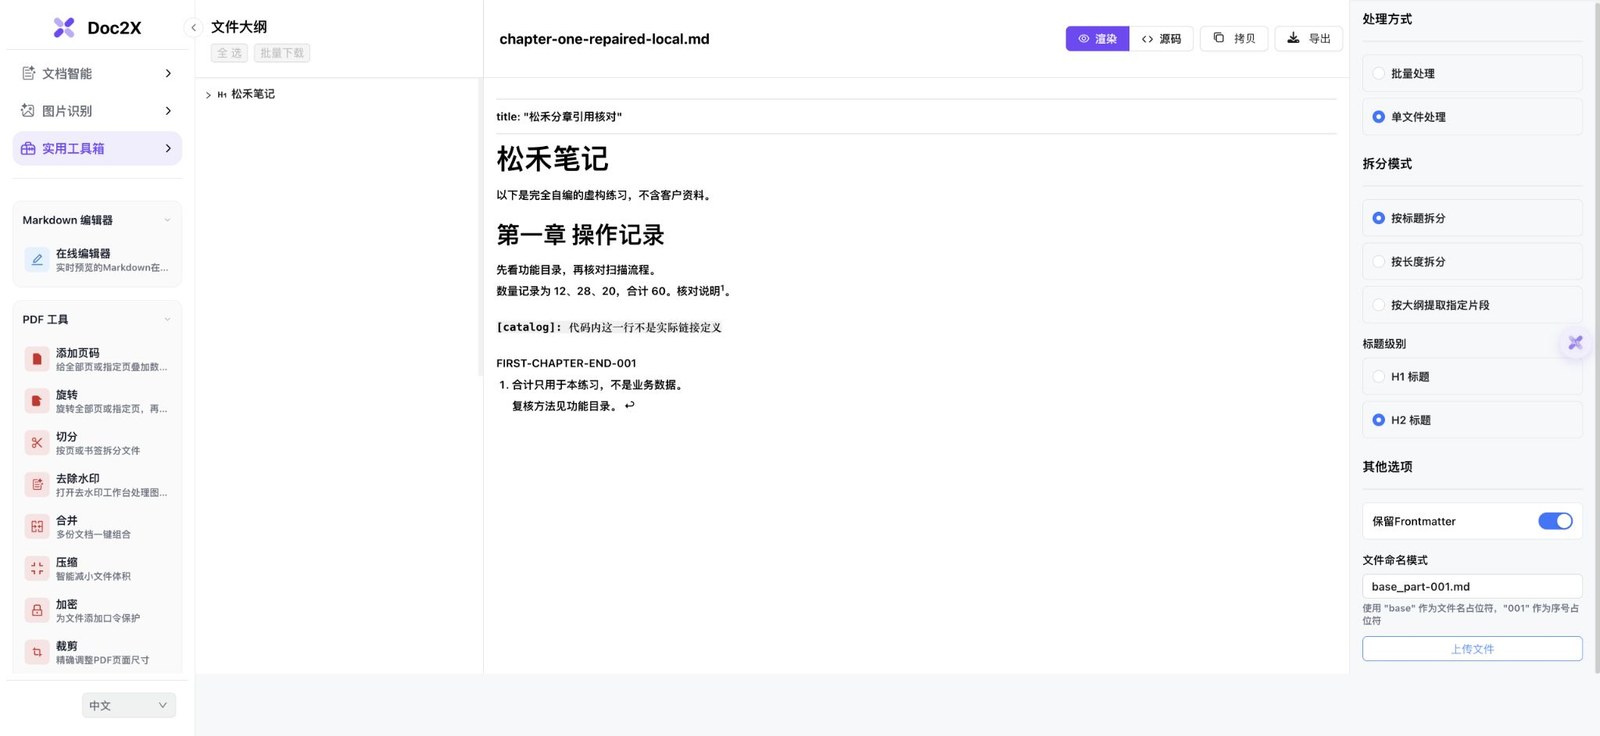The image size is (1600, 736).
Task: Select the Encrypt (加密) lock icon
Action: 37,611
